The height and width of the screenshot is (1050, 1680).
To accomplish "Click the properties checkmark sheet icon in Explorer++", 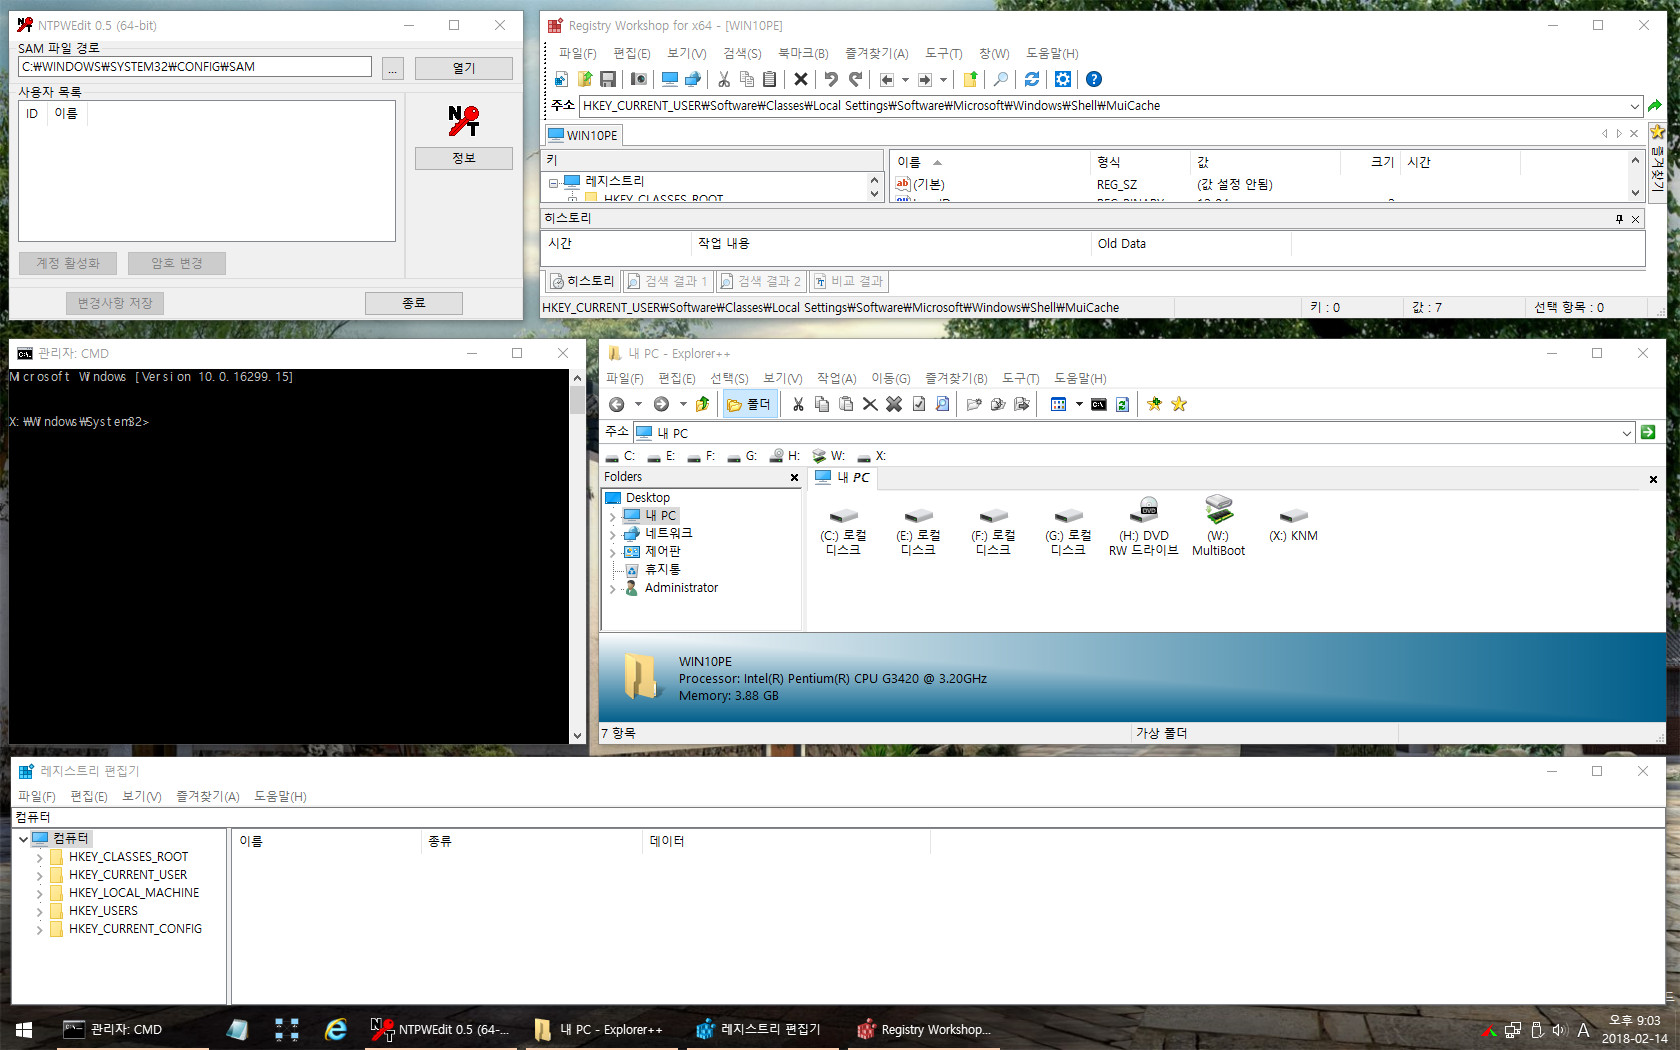I will (919, 404).
